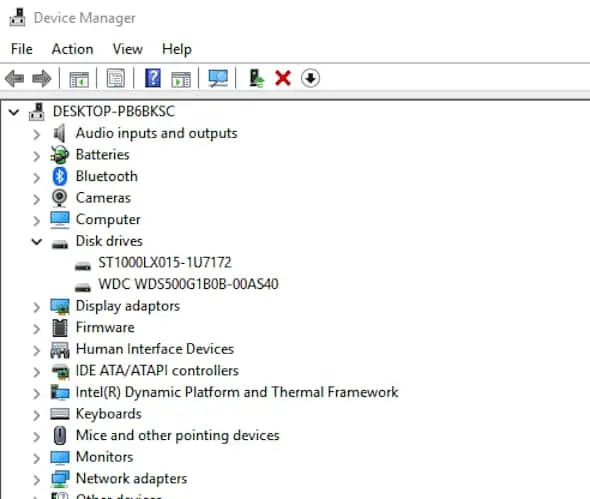Screen dimensions: 590x499
Task: Click the Disable device down-arrow icon
Action: point(310,78)
